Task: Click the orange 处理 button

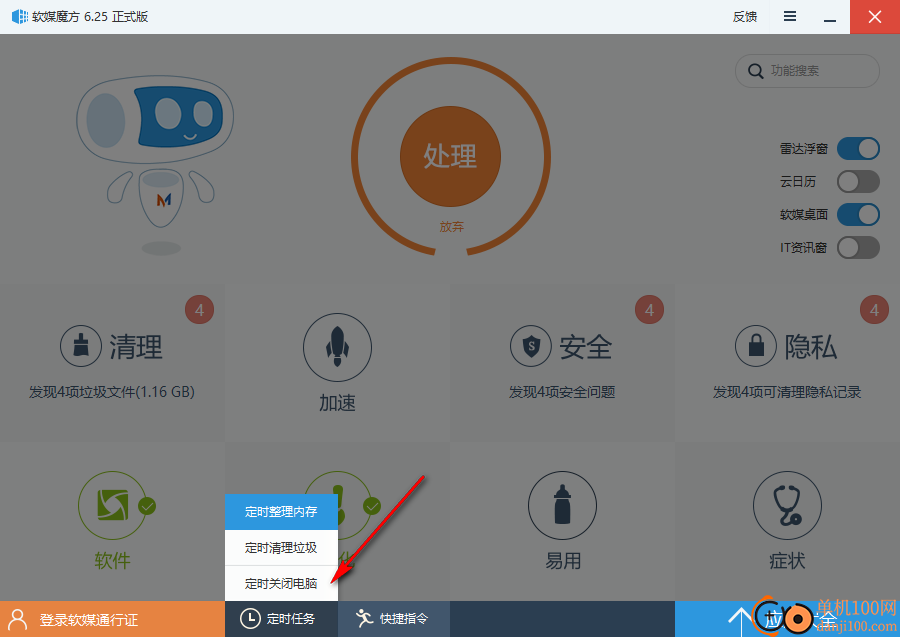Action: (451, 156)
